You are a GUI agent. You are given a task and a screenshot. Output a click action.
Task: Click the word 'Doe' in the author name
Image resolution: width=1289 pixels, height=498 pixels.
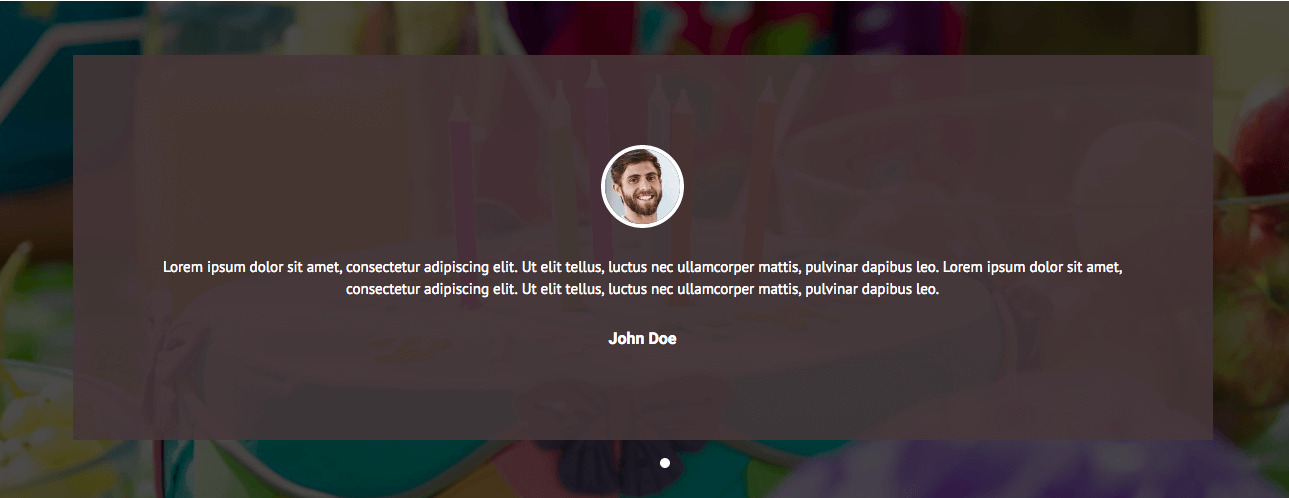click(x=663, y=339)
